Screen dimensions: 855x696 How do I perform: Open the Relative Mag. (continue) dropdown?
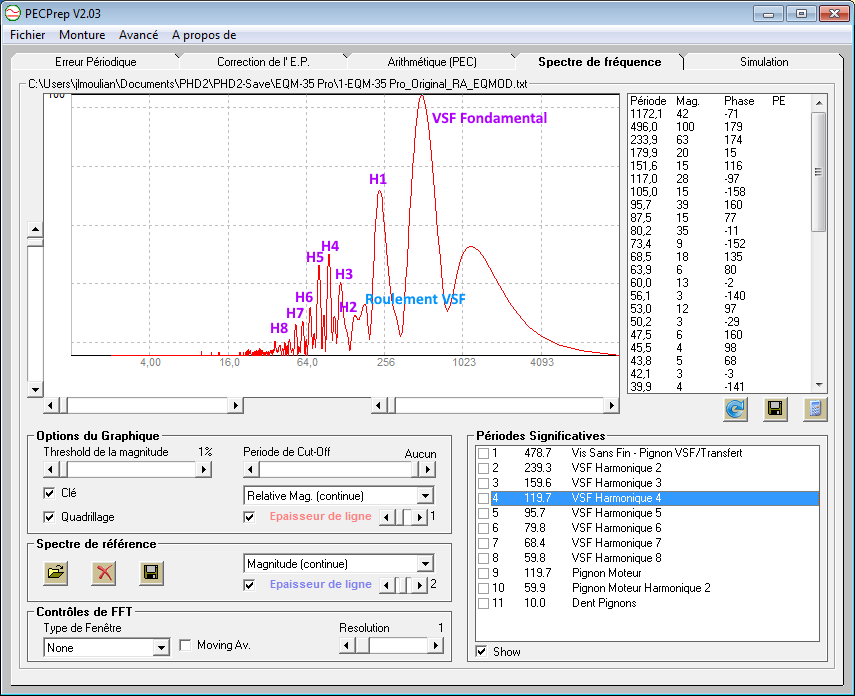tap(425, 496)
